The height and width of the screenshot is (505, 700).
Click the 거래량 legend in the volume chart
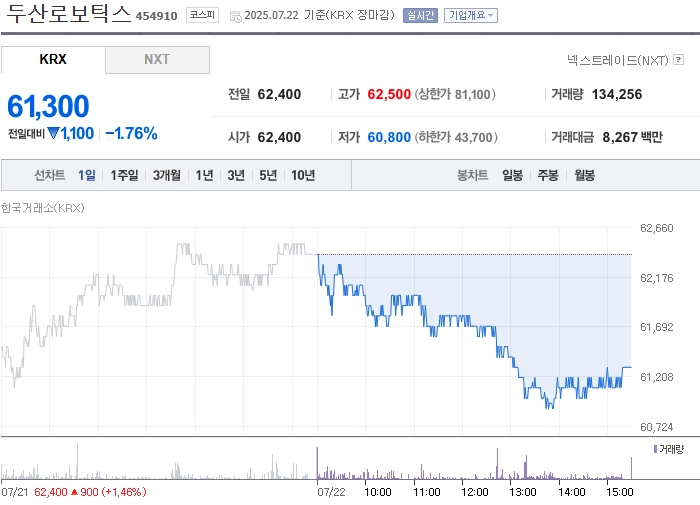(x=668, y=449)
